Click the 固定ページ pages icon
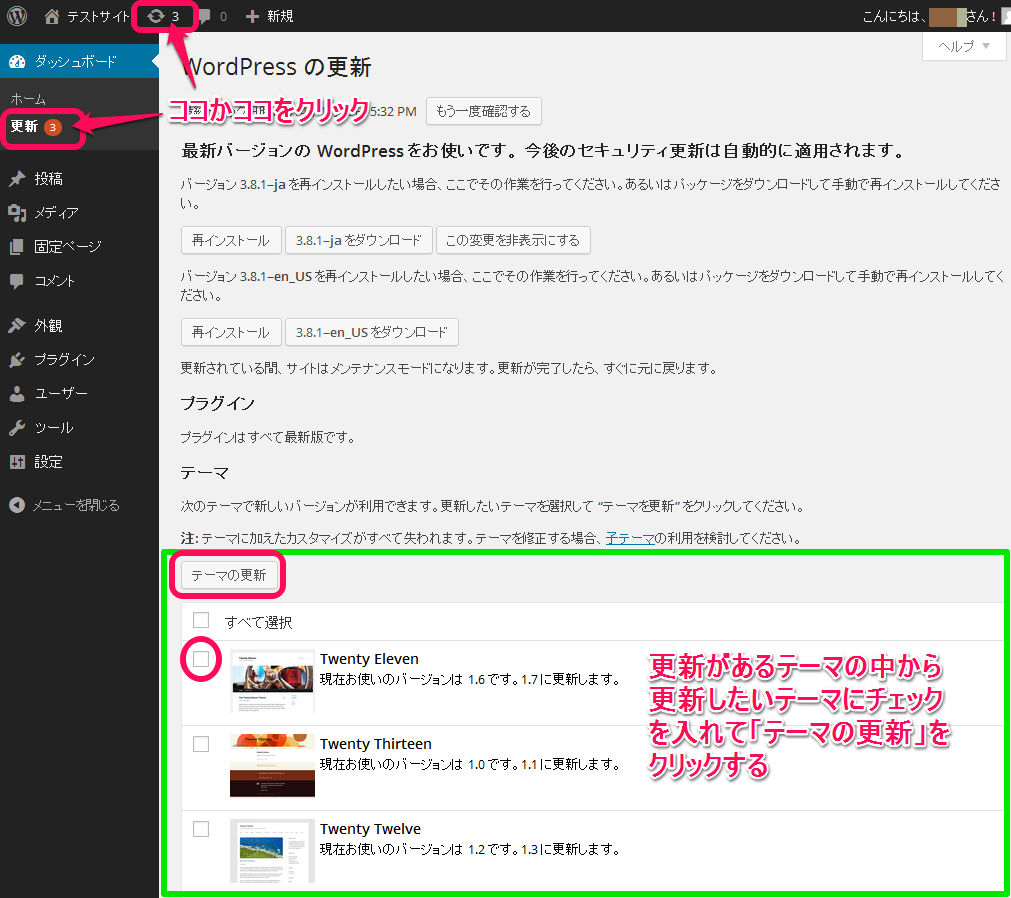This screenshot has height=898, width=1011. [x=17, y=247]
